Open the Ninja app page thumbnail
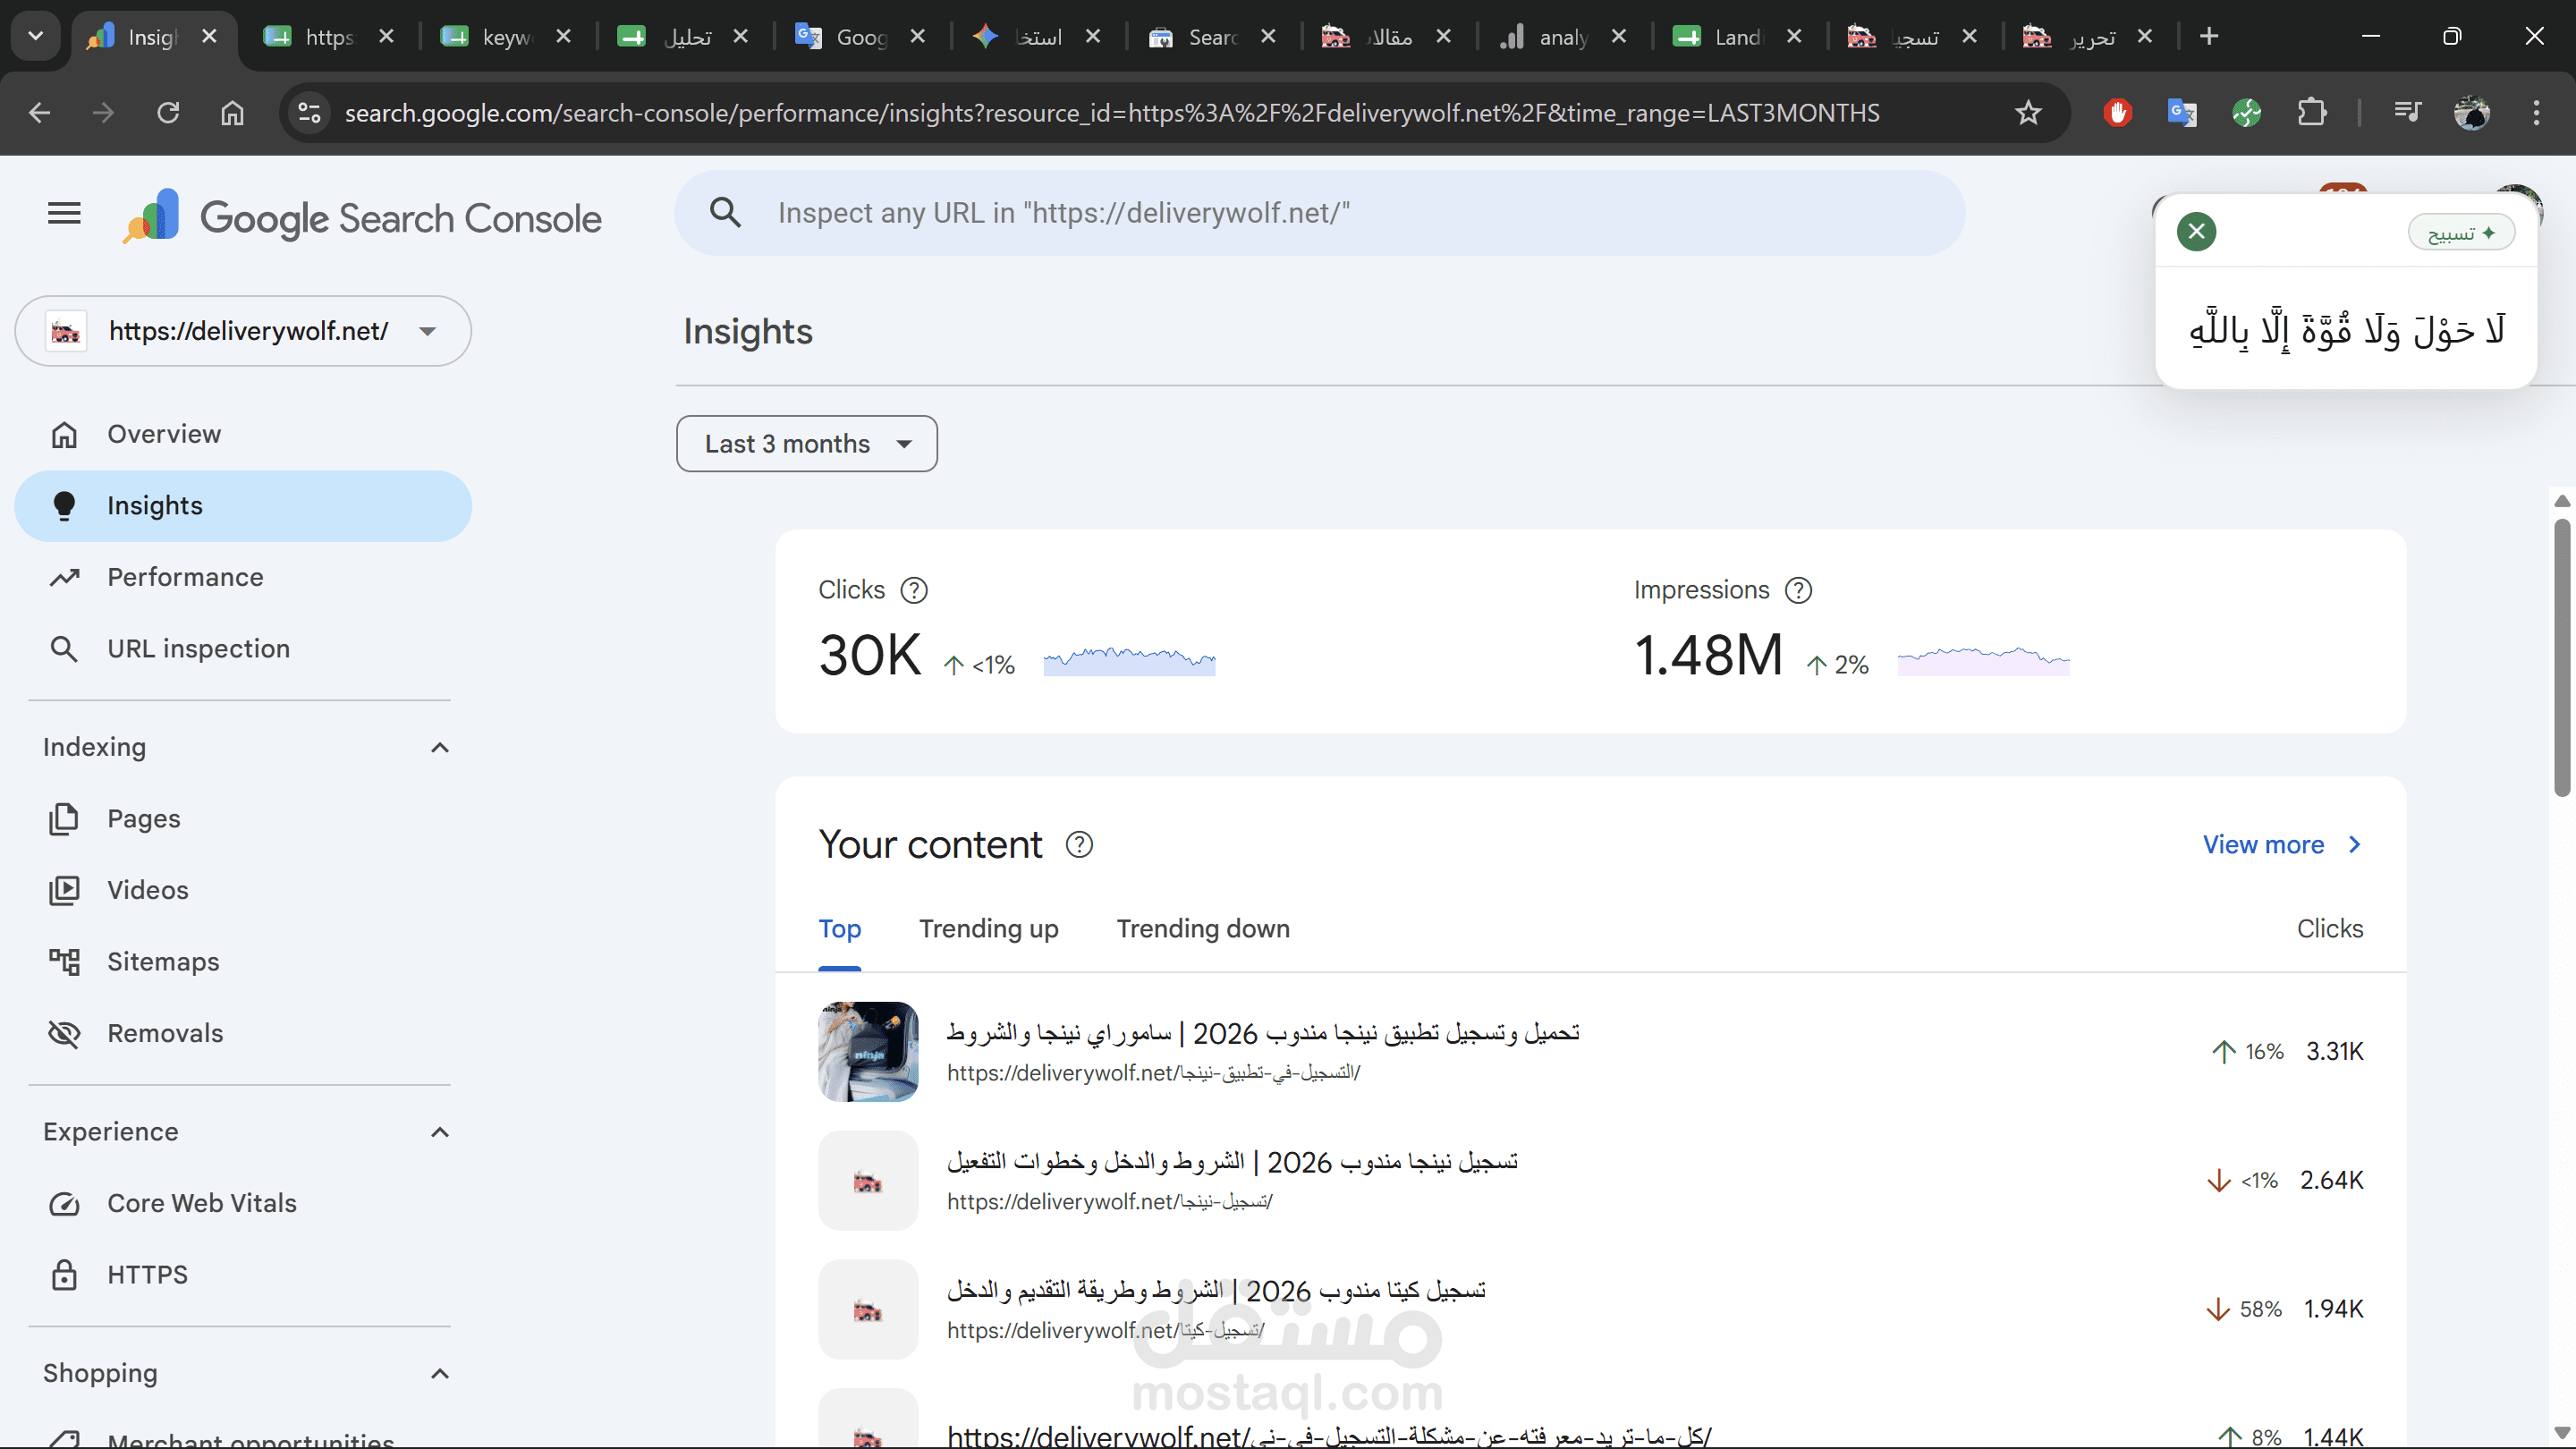The image size is (2576, 1449). pos(868,1052)
